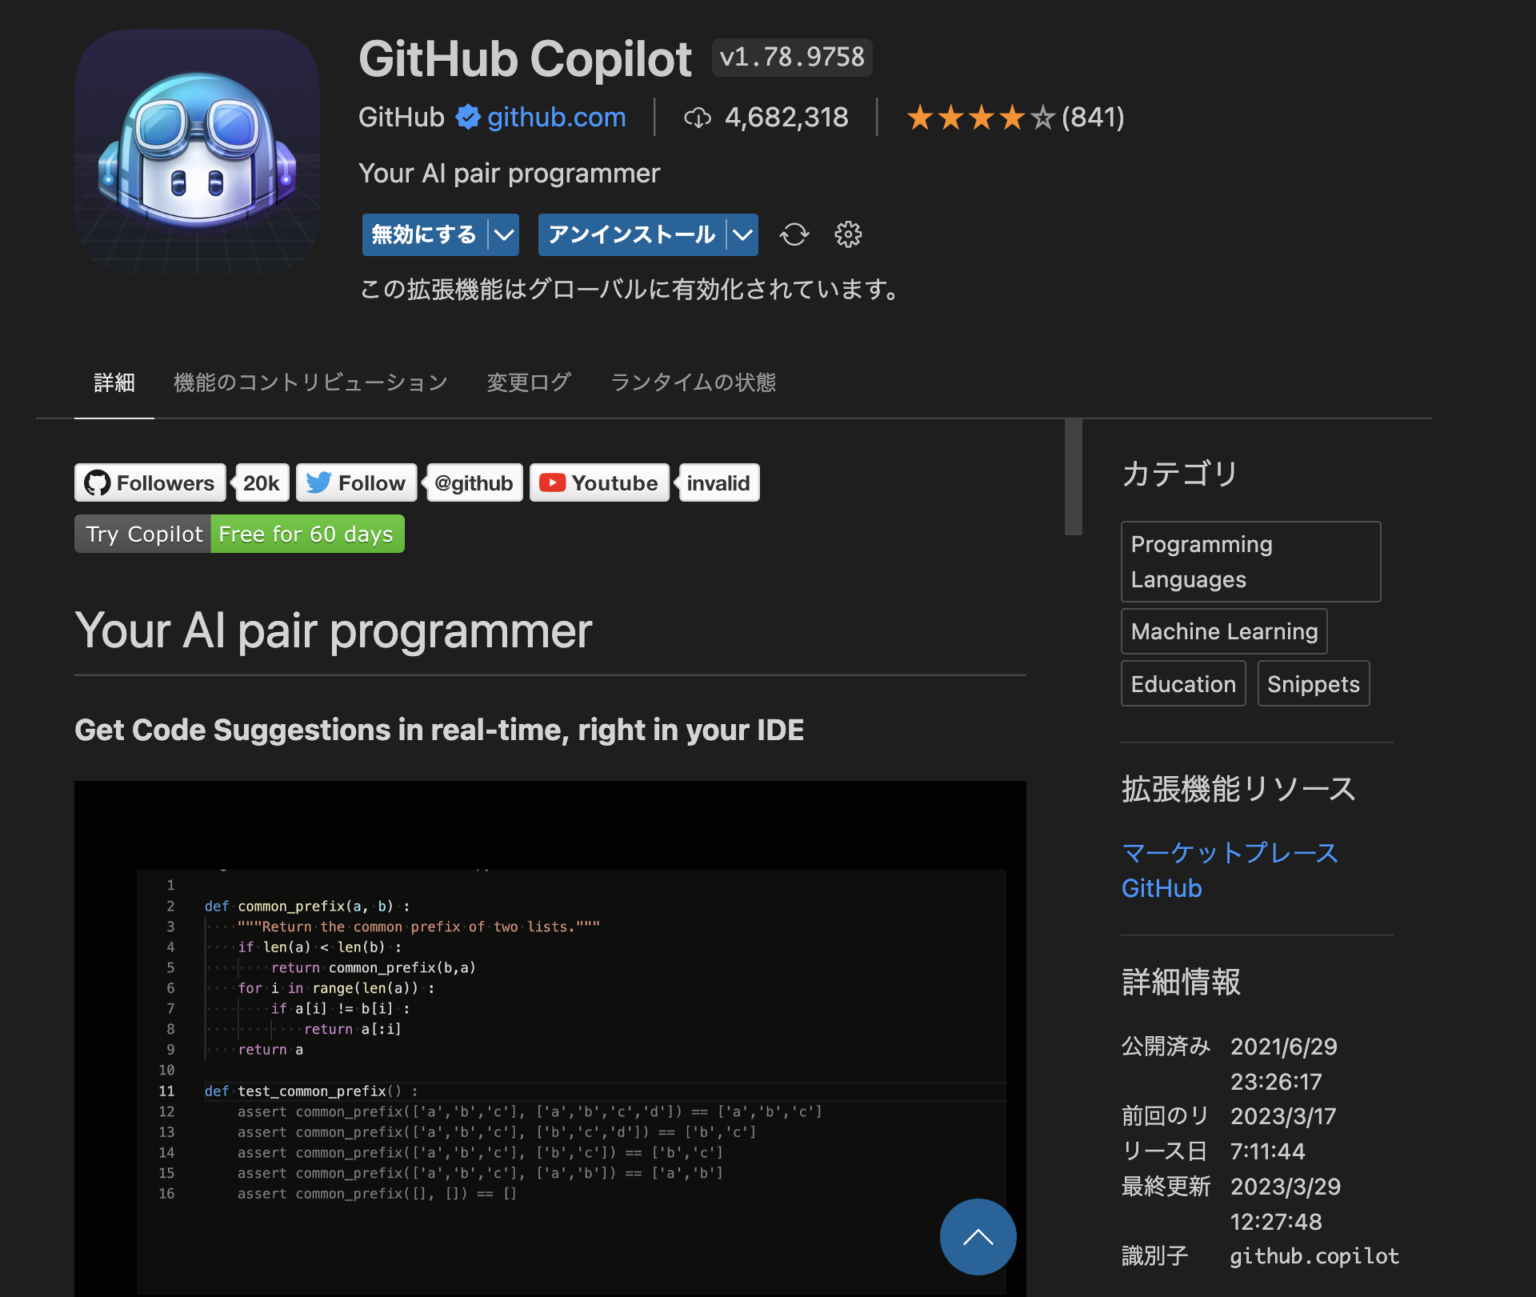Click the 4,682,318 install count
The width and height of the screenshot is (1536, 1297).
[786, 118]
